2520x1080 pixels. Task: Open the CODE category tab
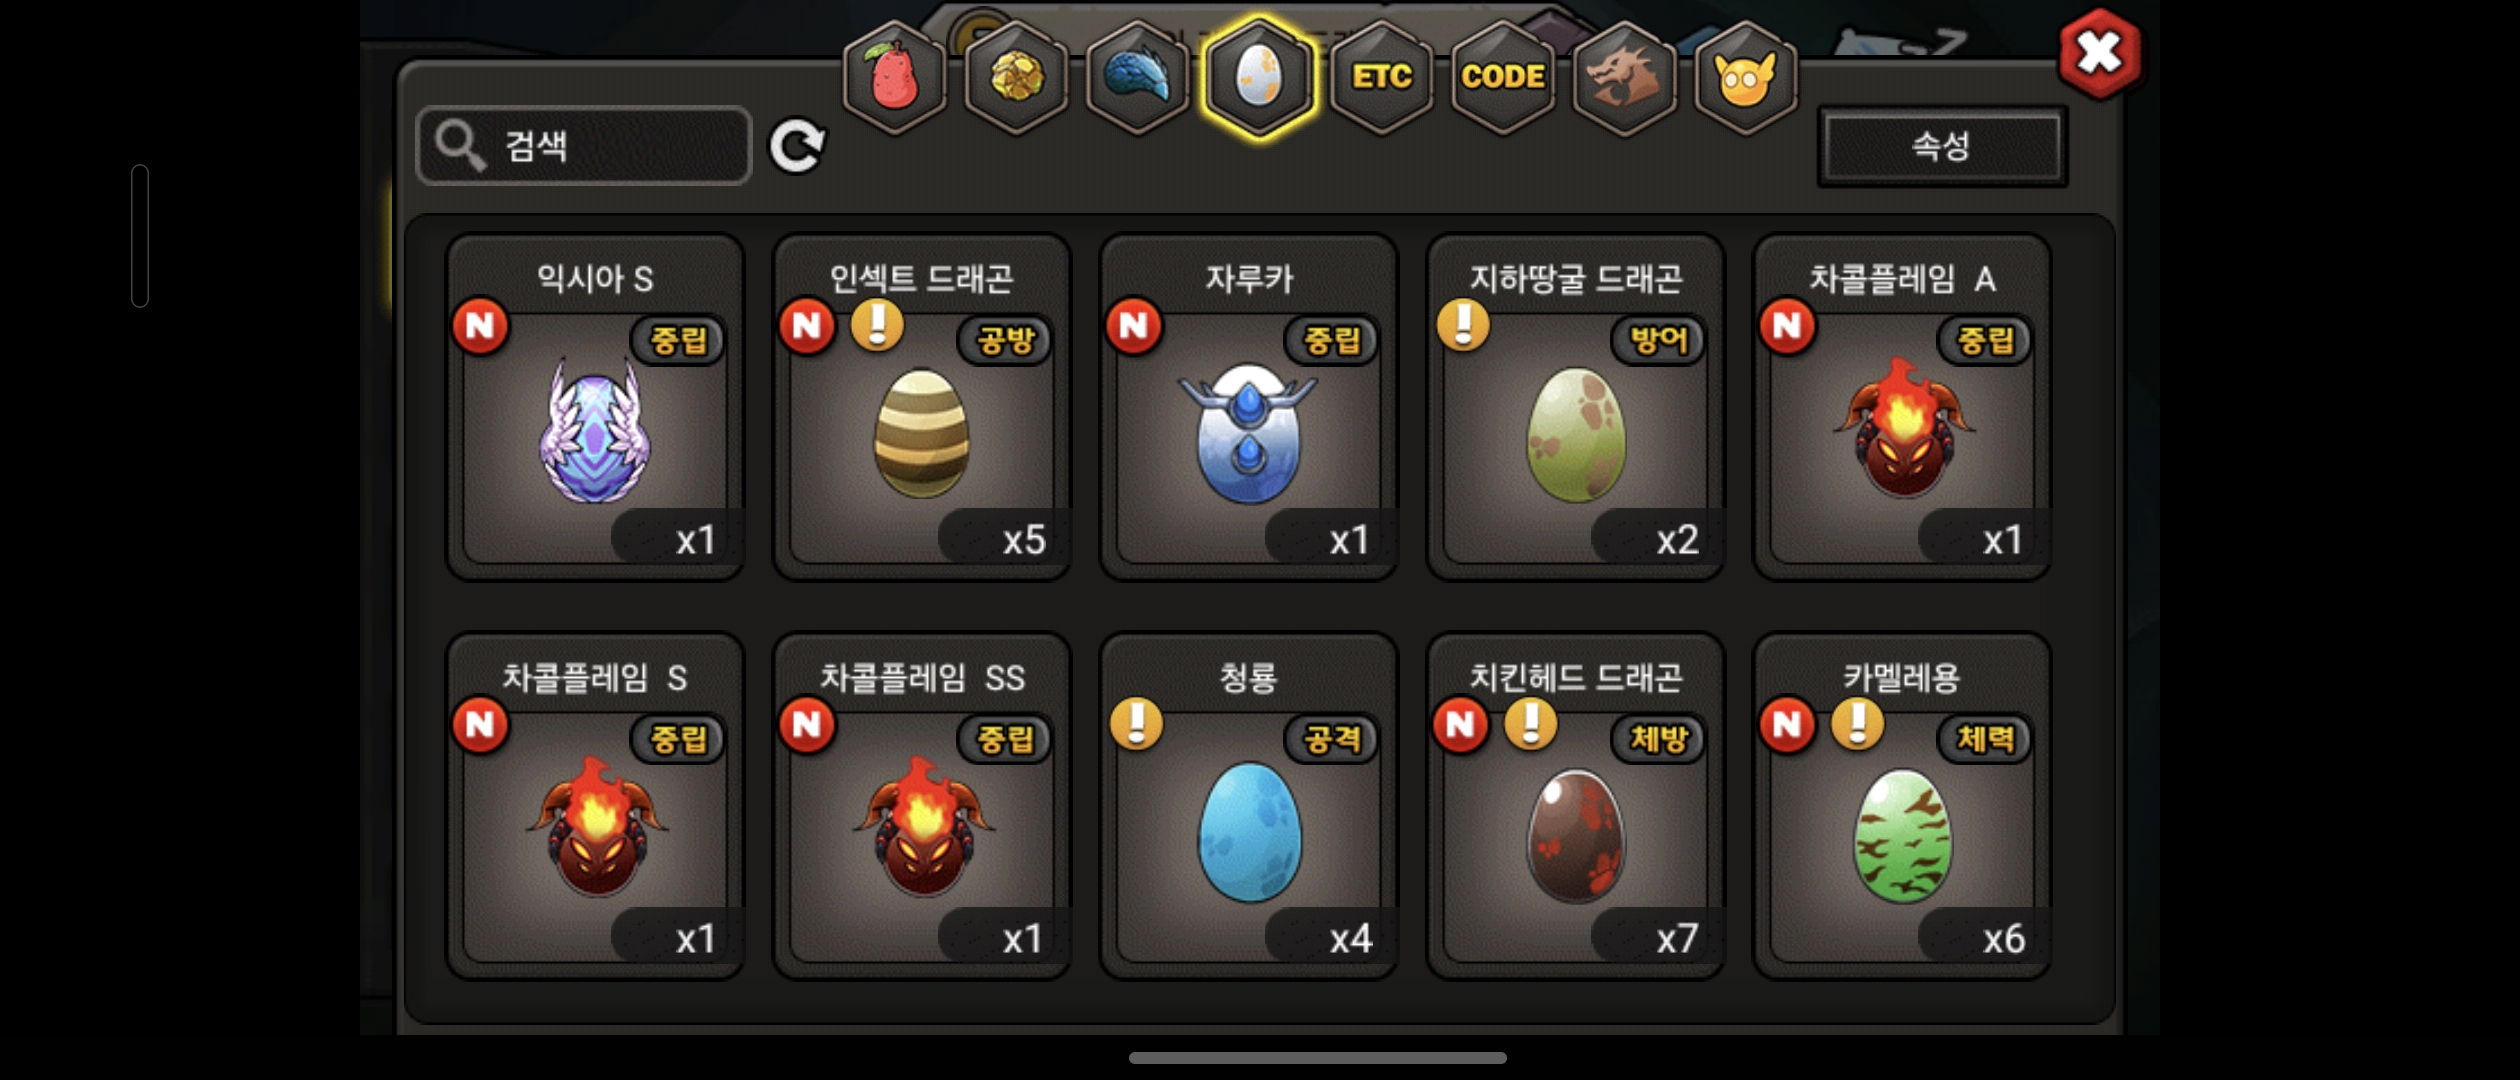[1503, 77]
